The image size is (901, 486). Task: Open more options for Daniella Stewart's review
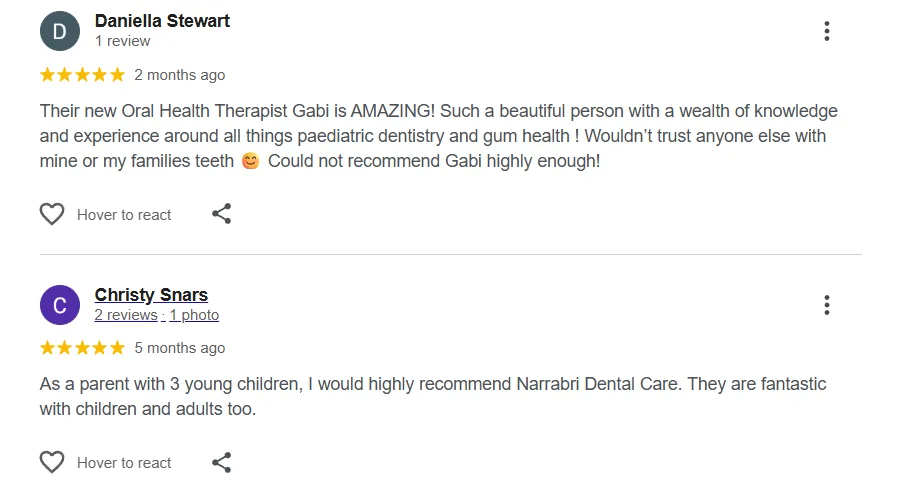pyautogui.click(x=826, y=31)
